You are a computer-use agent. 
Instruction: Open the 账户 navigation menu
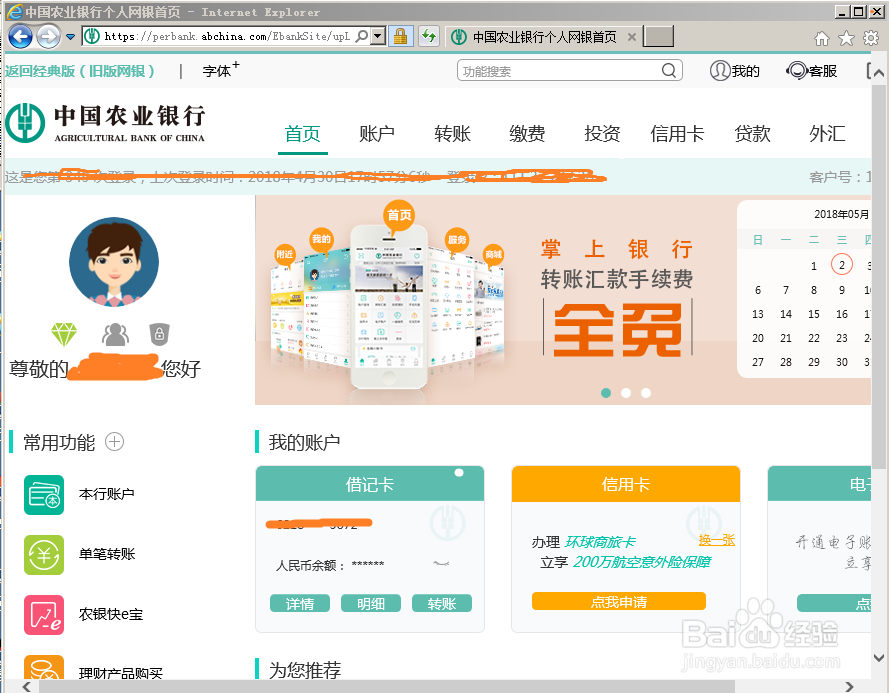click(377, 134)
